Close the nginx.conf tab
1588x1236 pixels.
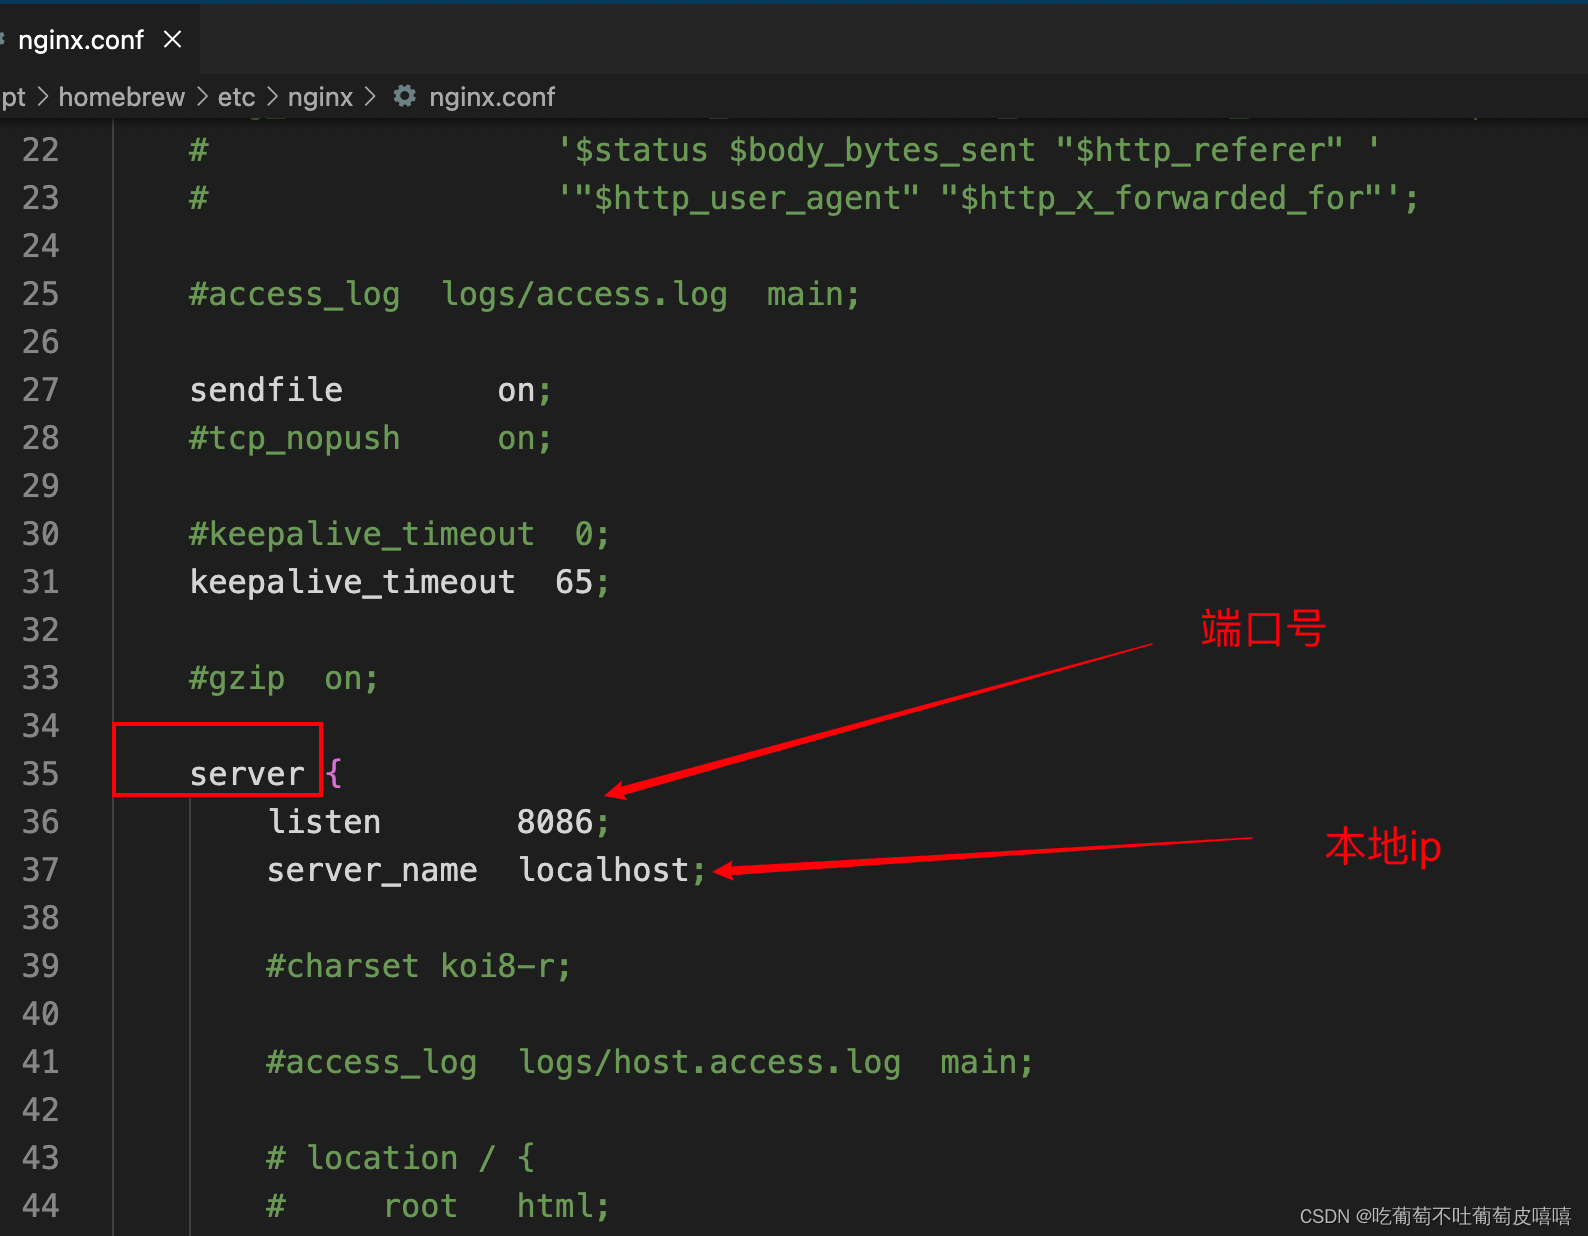(x=172, y=39)
